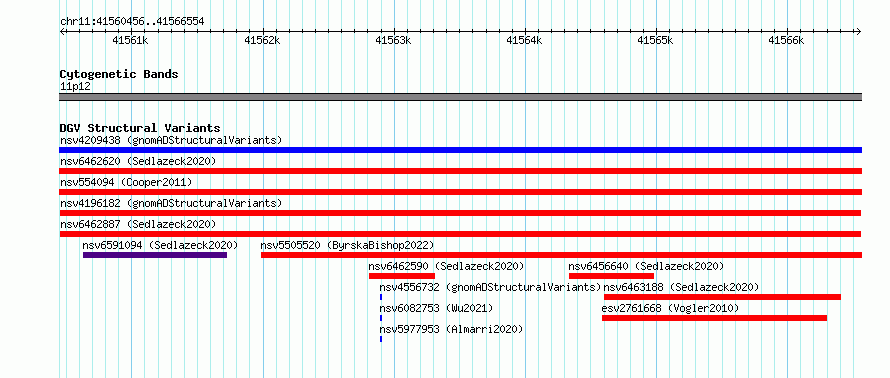This screenshot has width=890, height=378.
Task: Select the 11p12 band label
Action: click(75, 86)
